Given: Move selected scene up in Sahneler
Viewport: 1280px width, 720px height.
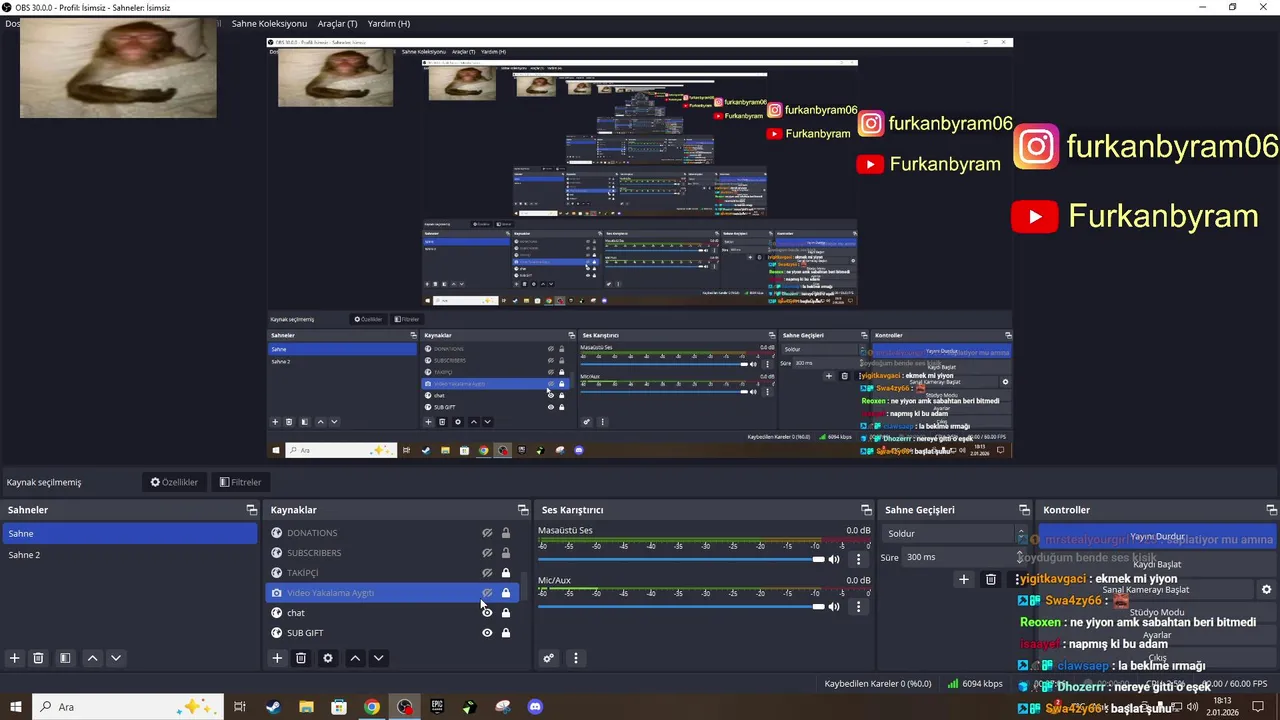Looking at the screenshot, I should pos(92,658).
